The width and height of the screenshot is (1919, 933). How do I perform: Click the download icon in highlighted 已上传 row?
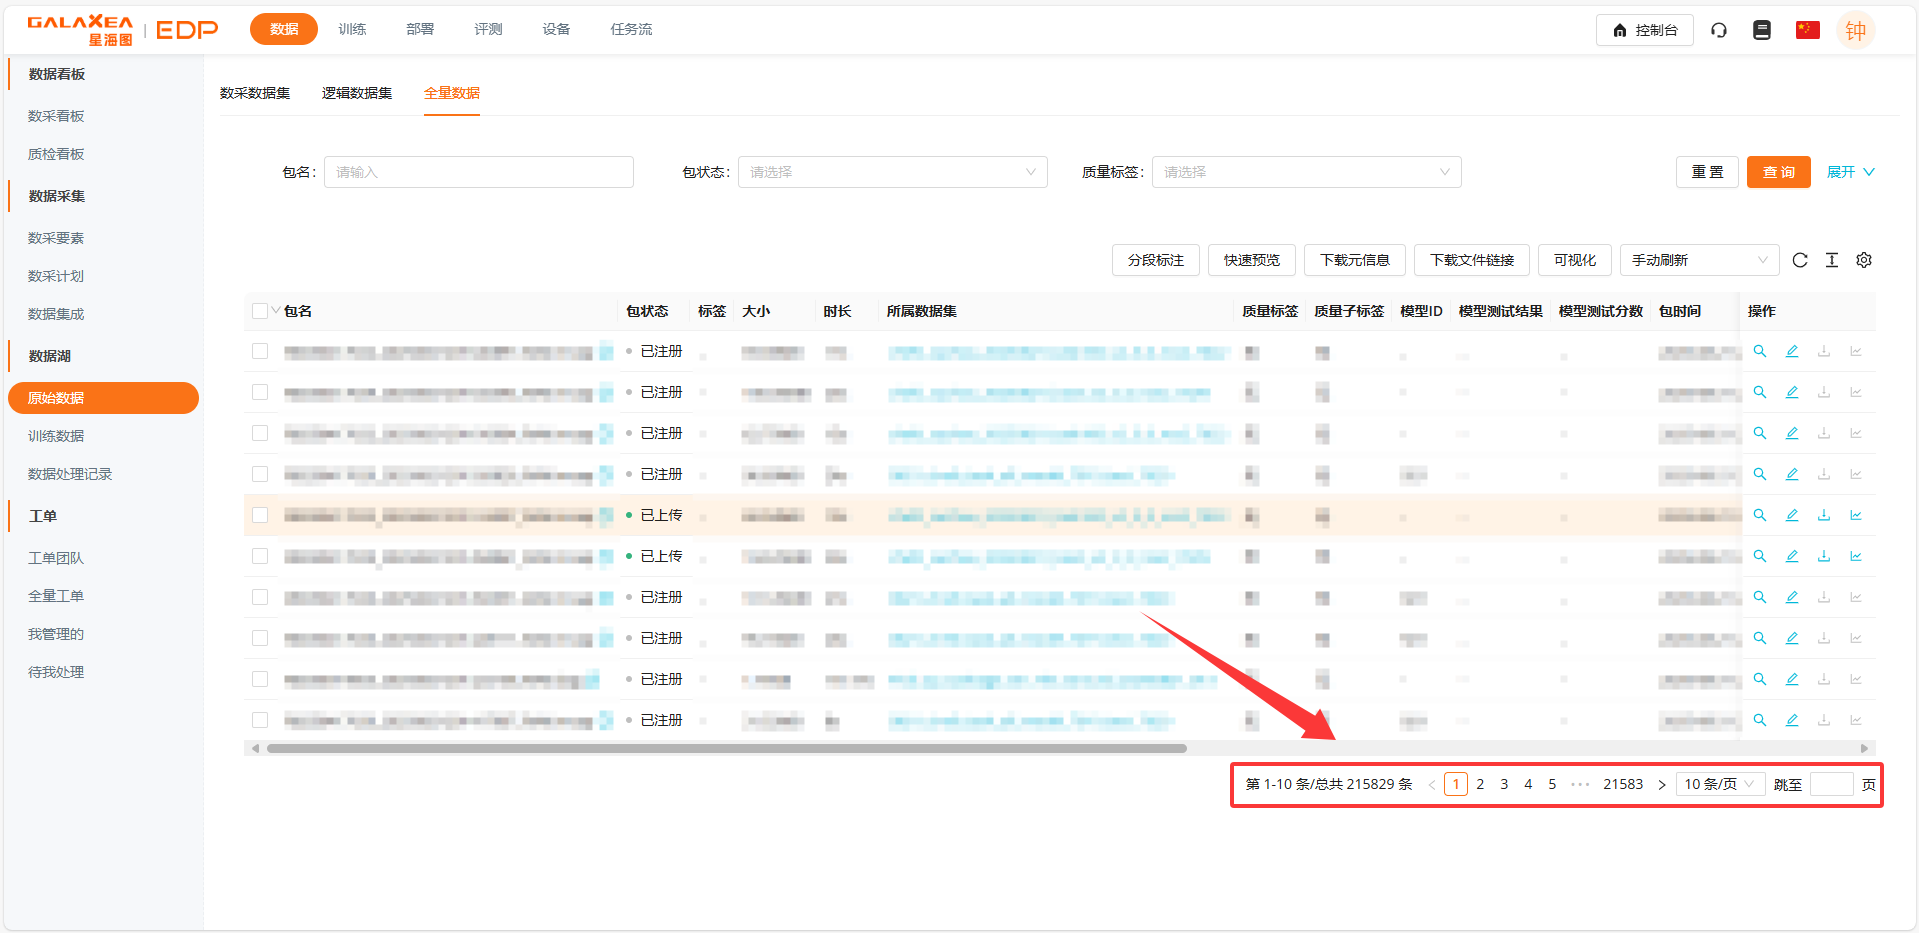1823,515
